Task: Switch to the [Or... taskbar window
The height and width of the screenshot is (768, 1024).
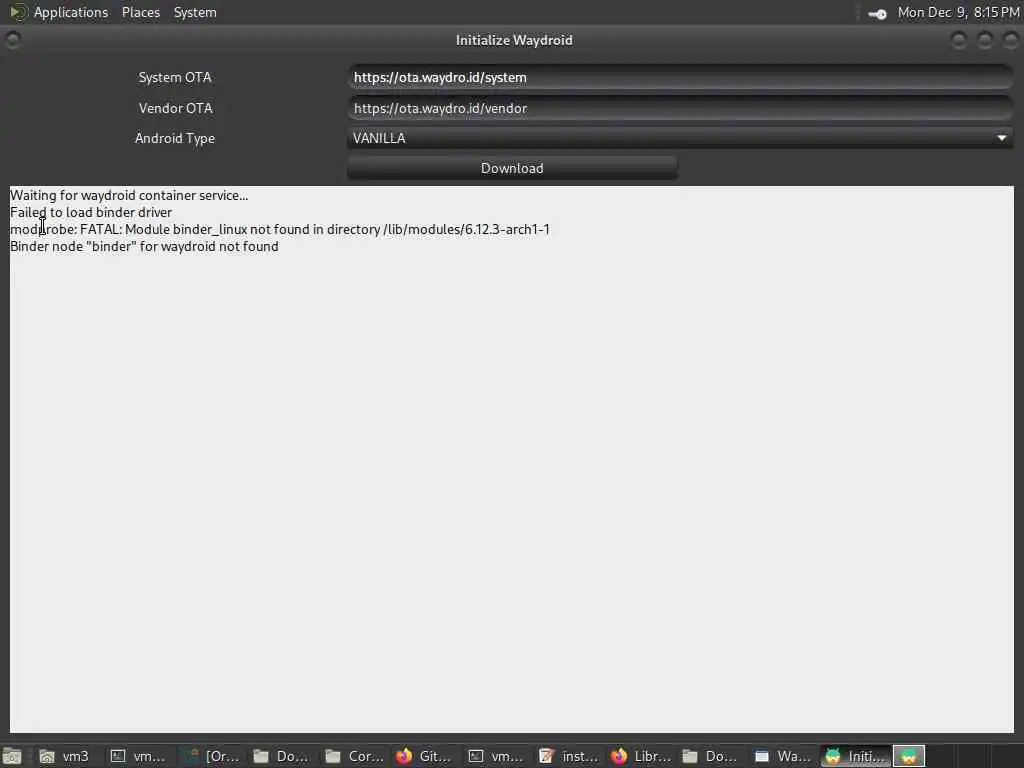Action: pos(210,756)
